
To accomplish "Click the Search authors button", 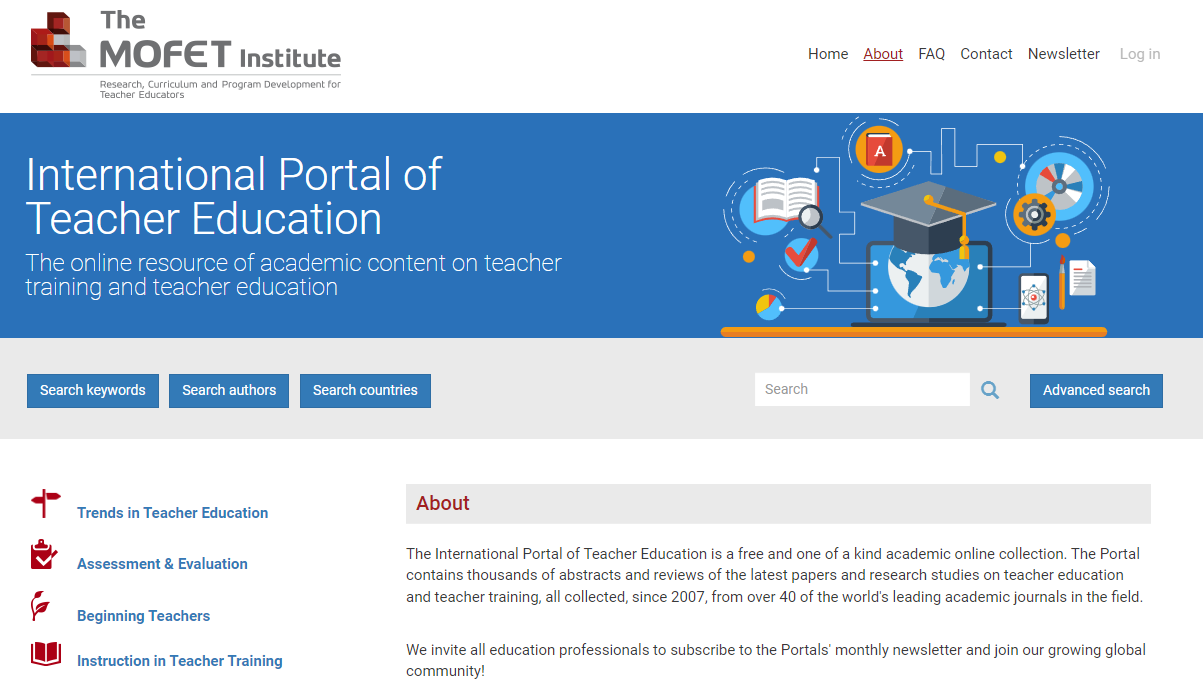I will click(229, 390).
